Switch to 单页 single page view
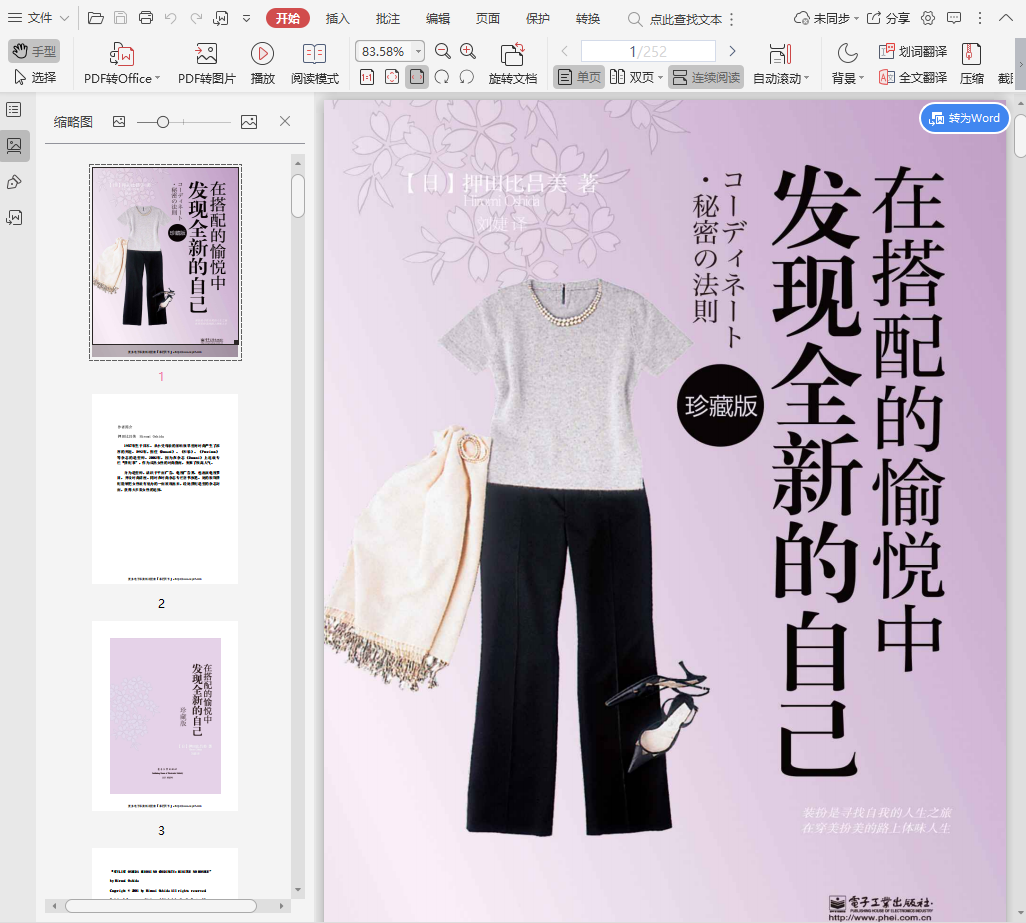This screenshot has height=923, width=1026. click(x=578, y=77)
